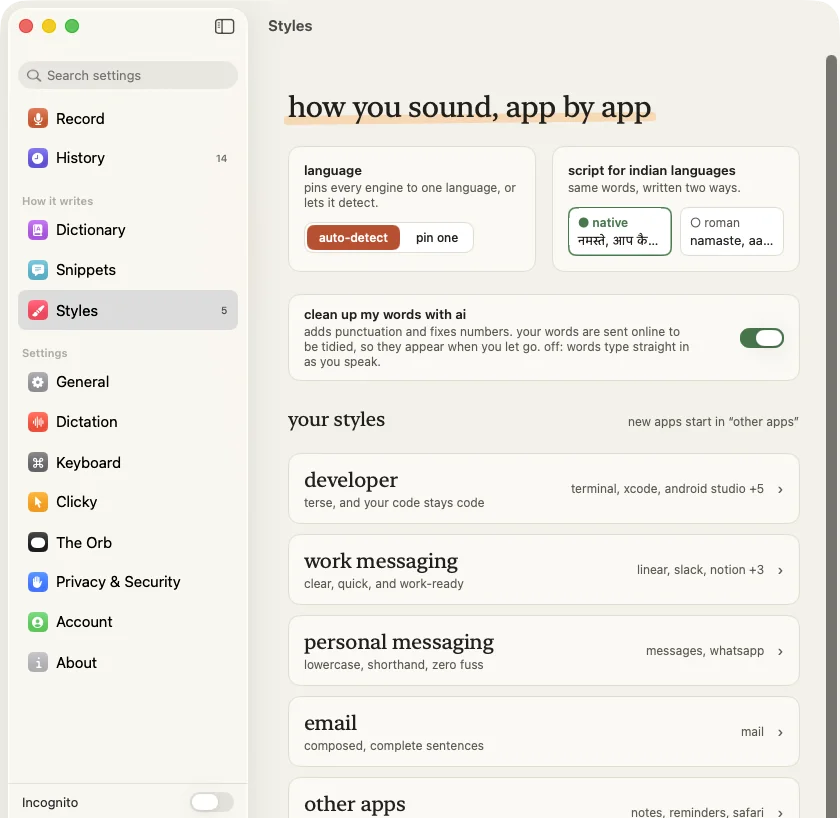Click 'terse, and your code stays code'
Image resolution: width=840 pixels, height=818 pixels.
394,503
